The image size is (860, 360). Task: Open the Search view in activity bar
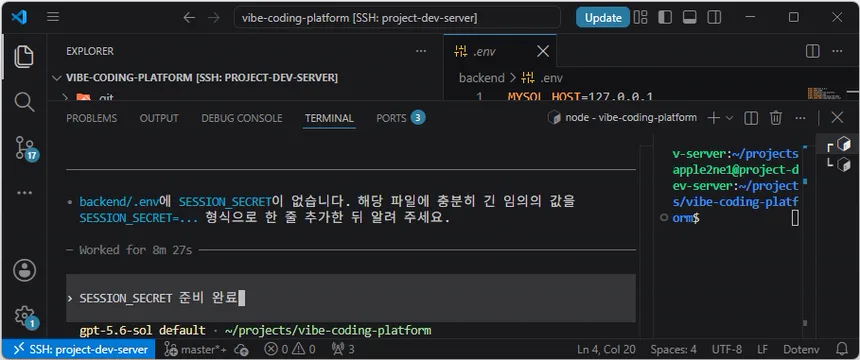coord(24,102)
